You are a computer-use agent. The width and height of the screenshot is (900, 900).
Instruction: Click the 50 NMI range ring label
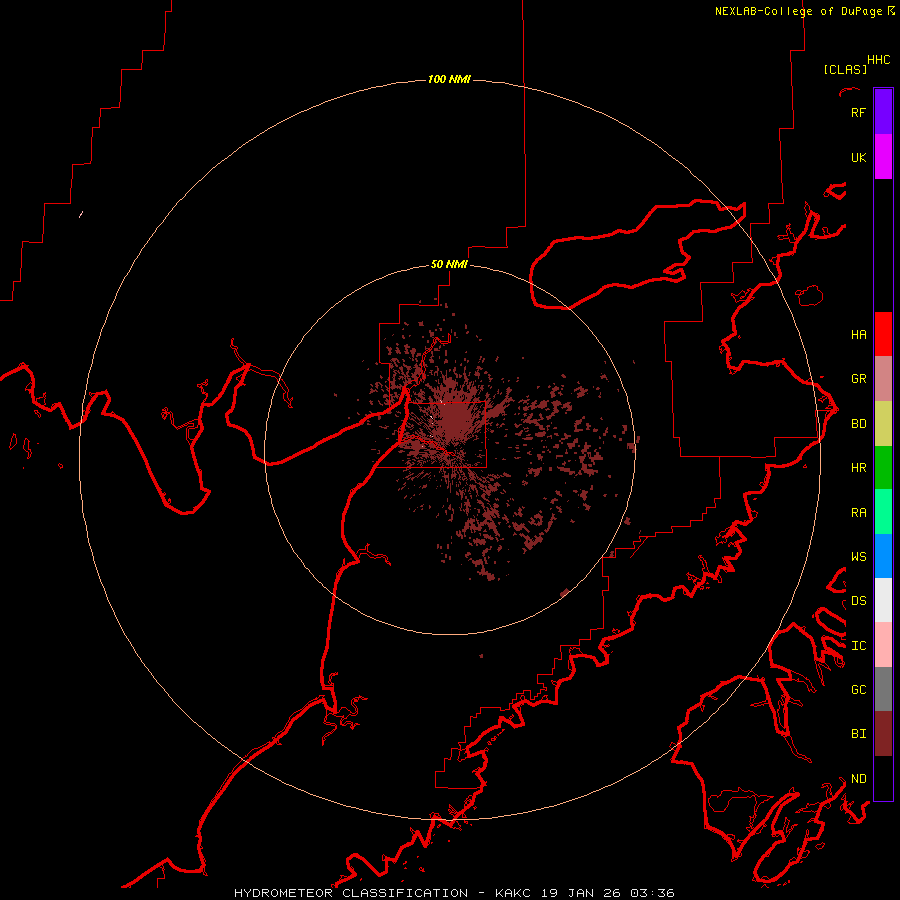point(449,264)
